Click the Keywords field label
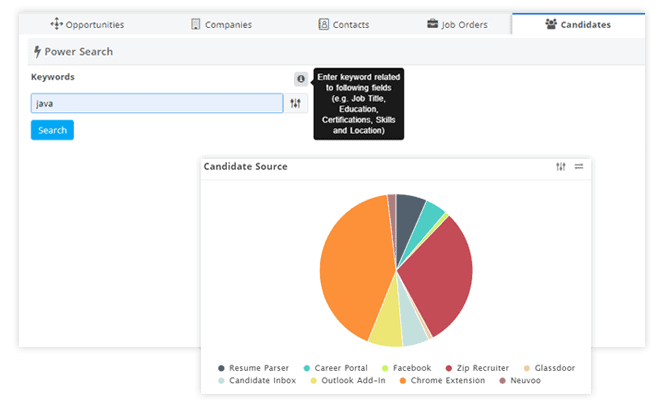The width and height of the screenshot is (670, 400). pos(53,77)
